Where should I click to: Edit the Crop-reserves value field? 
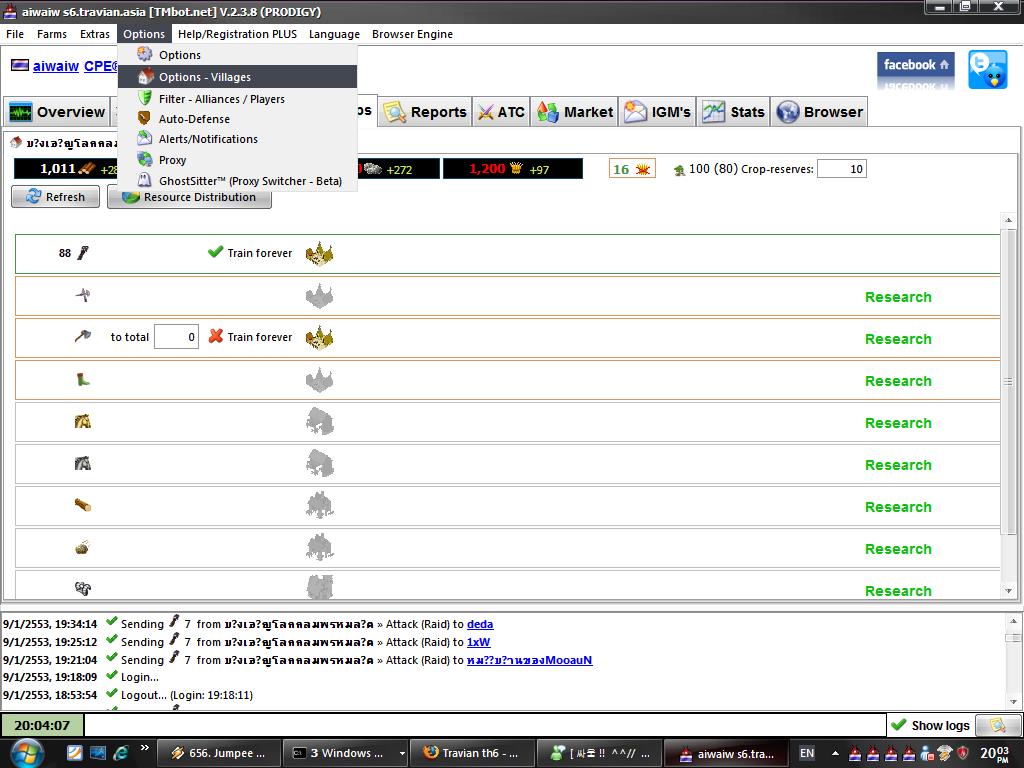coord(842,169)
